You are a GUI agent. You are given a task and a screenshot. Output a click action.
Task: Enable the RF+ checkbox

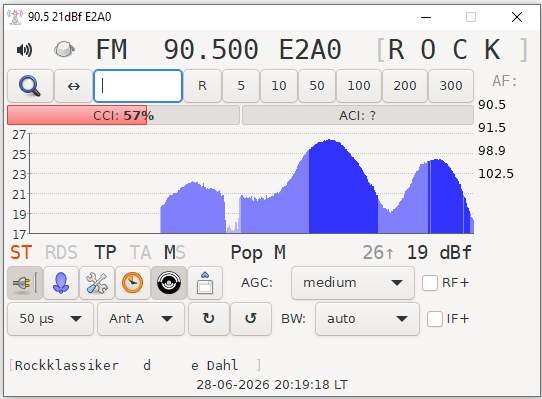pyautogui.click(x=430, y=283)
